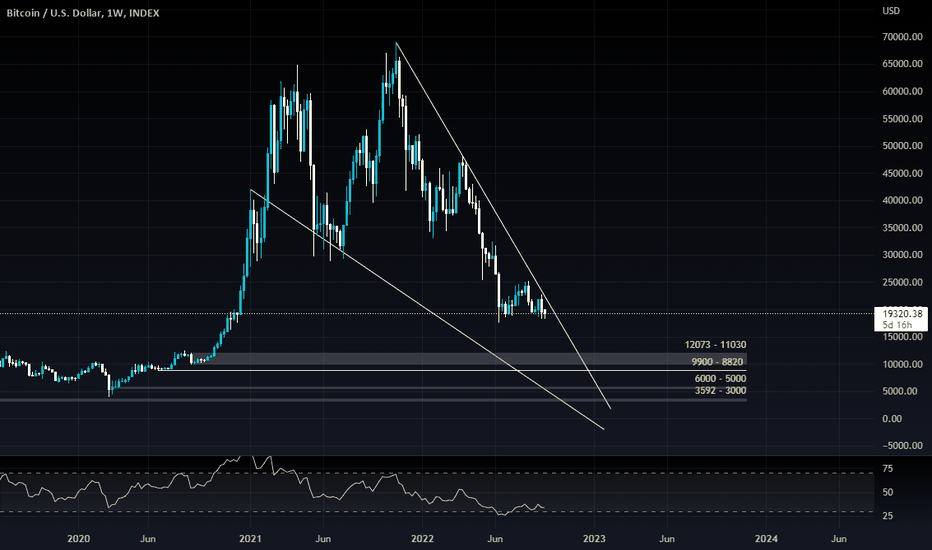932x550 pixels.
Task: Select the 6000 - 5000 zone label
Action: coord(720,379)
